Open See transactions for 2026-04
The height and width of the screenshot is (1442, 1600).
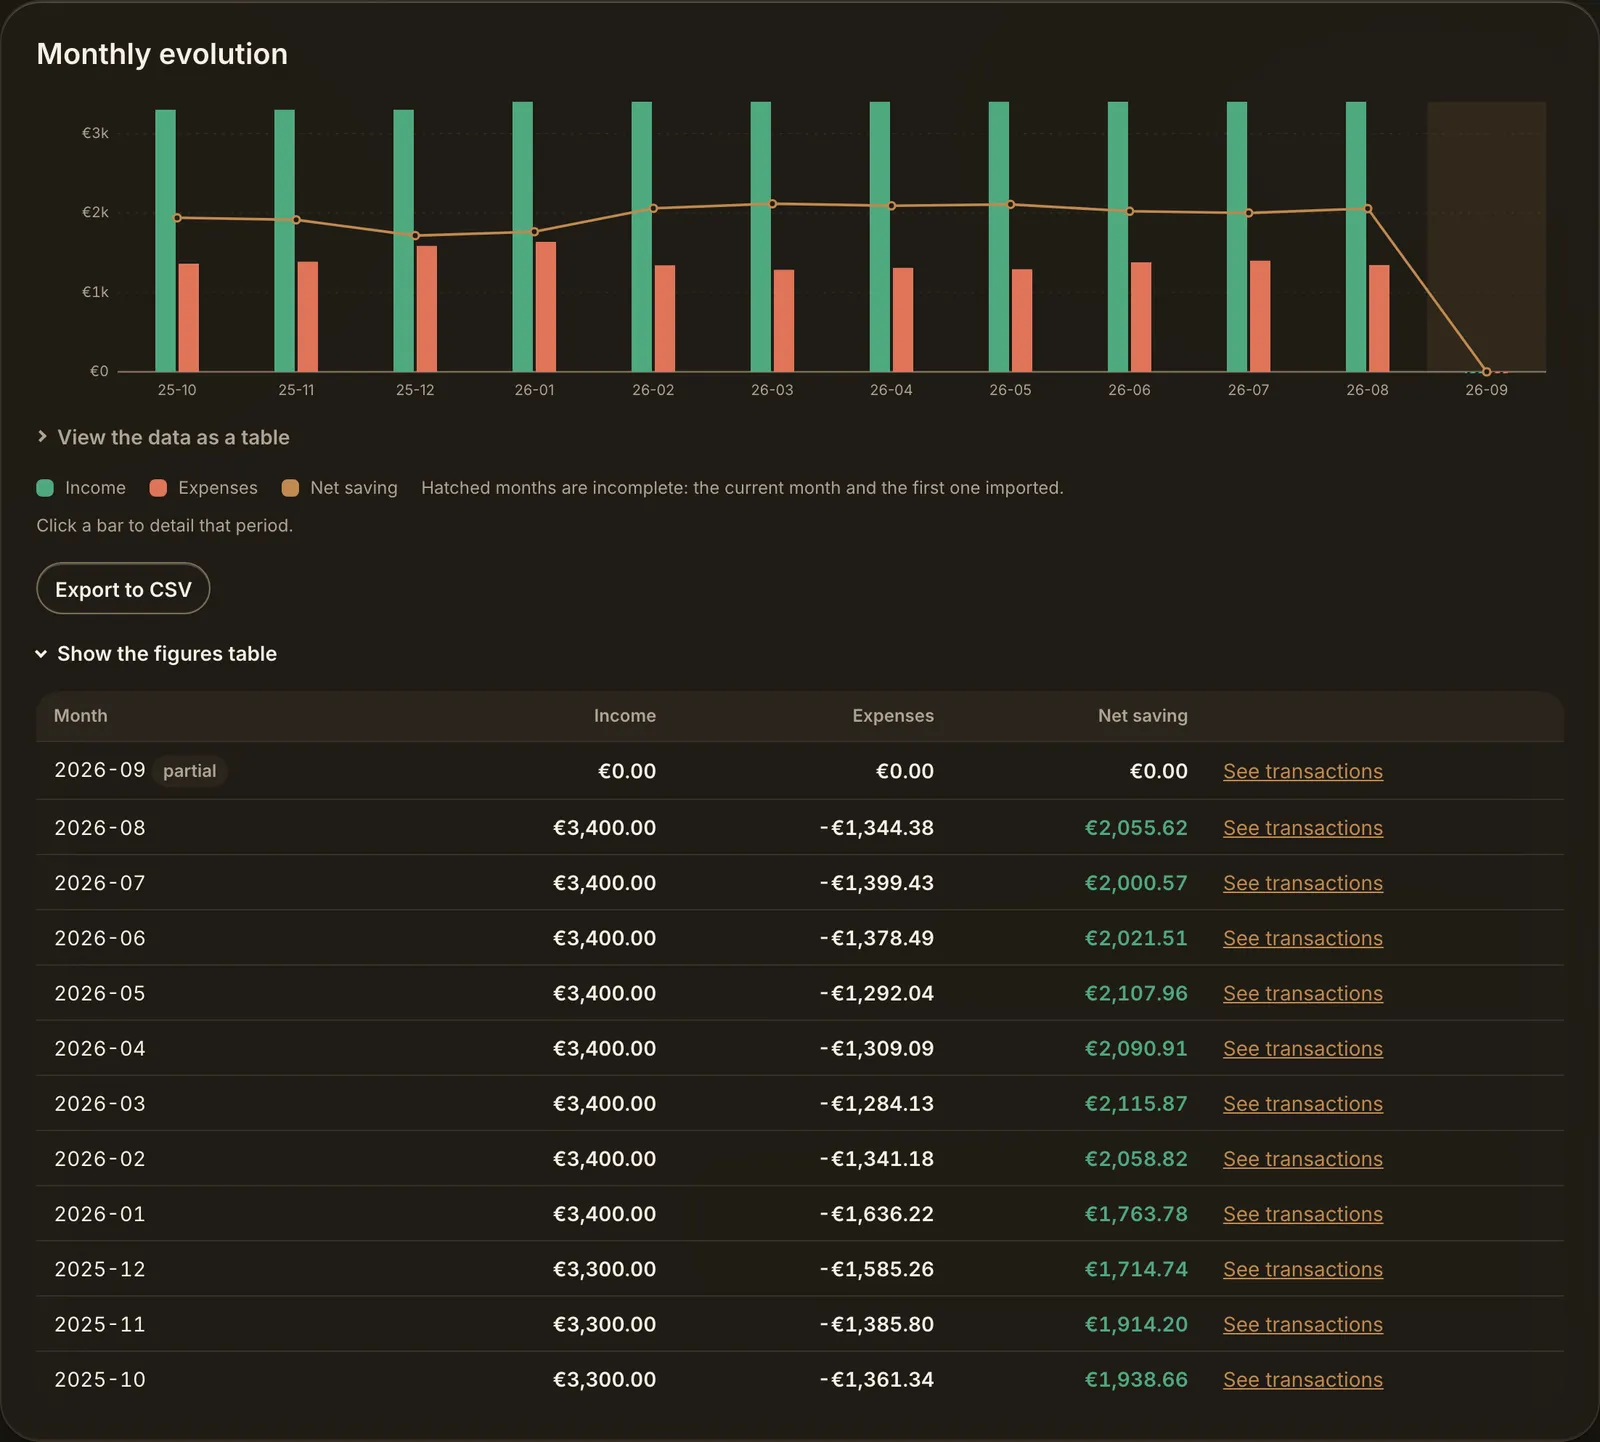pyautogui.click(x=1303, y=1048)
